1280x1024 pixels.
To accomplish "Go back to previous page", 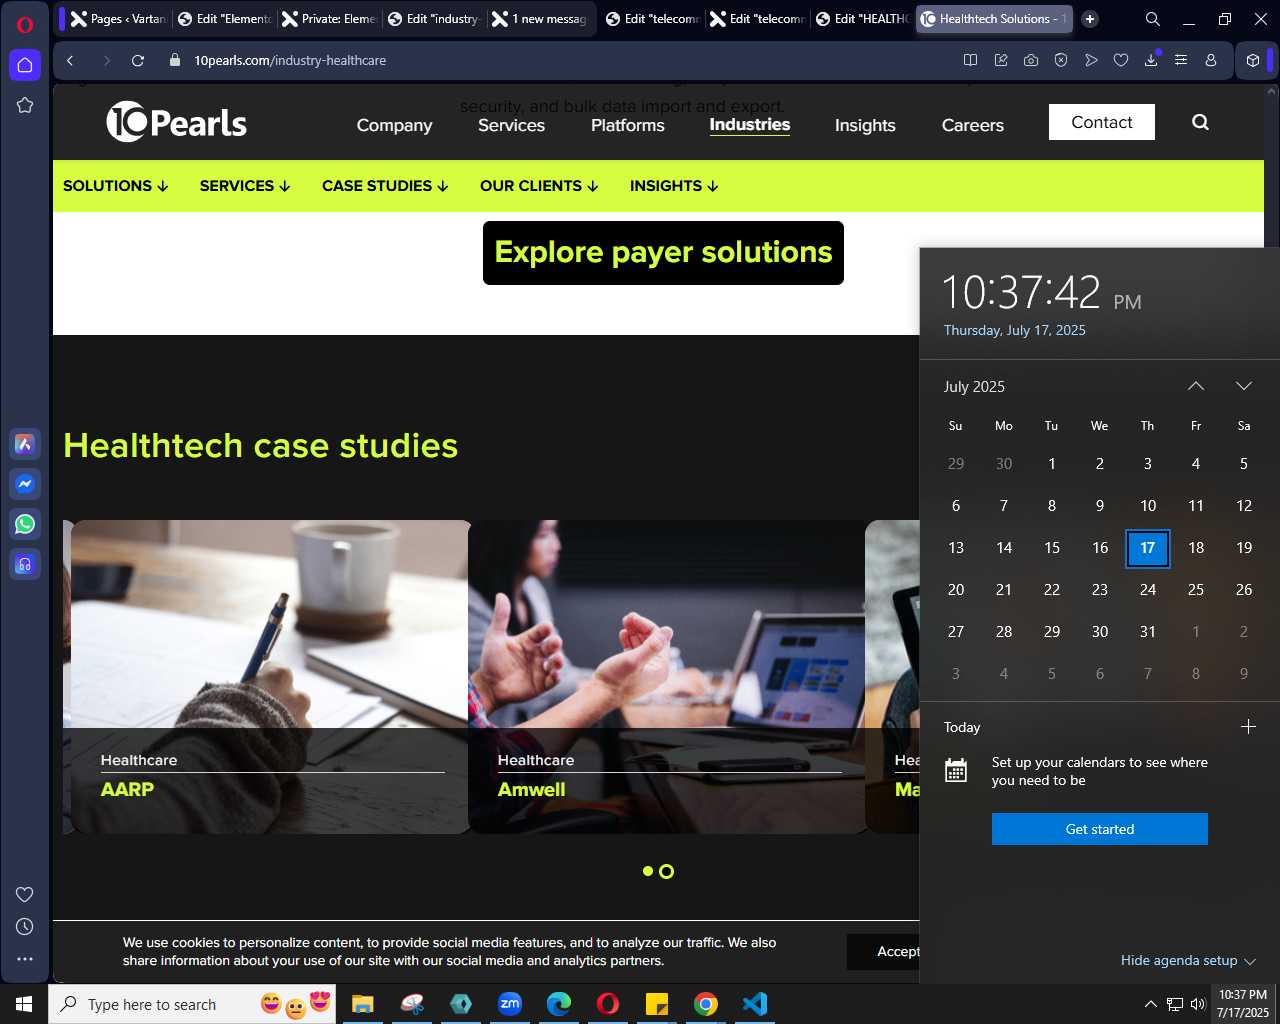I will (x=70, y=60).
